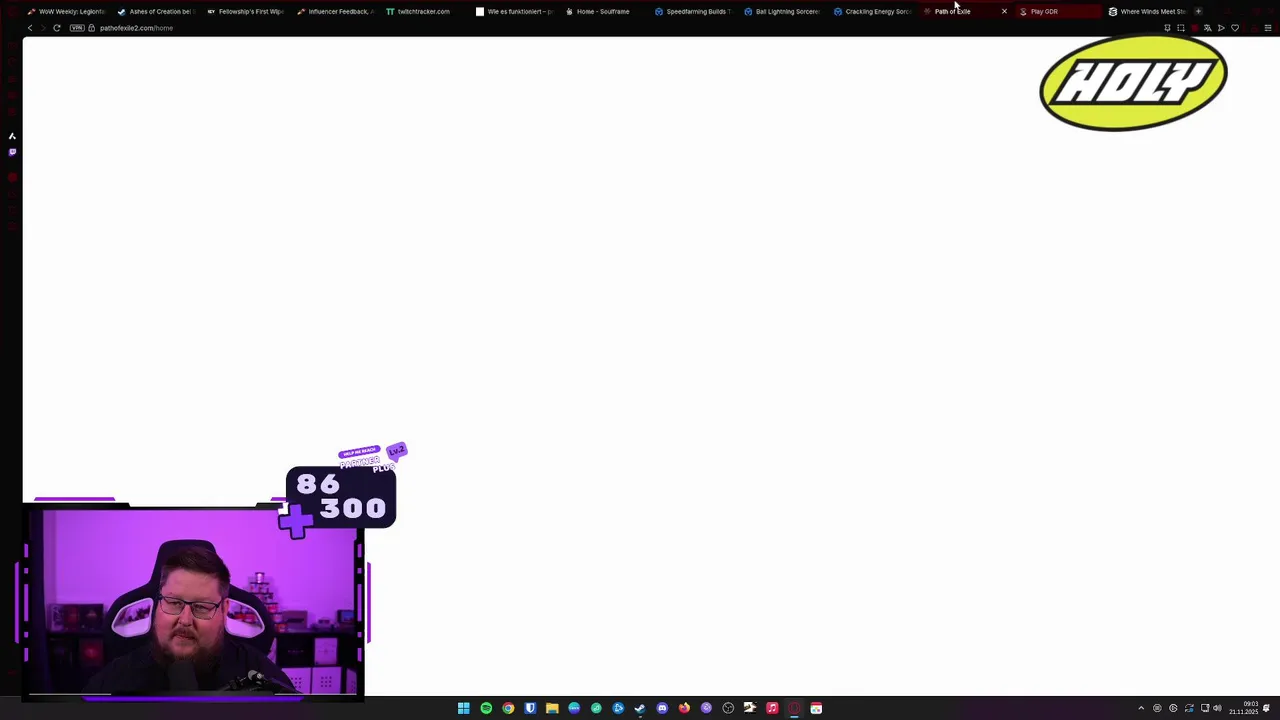Reload the pathofexile2.com page
The height and width of the screenshot is (720, 1280).
click(x=57, y=28)
